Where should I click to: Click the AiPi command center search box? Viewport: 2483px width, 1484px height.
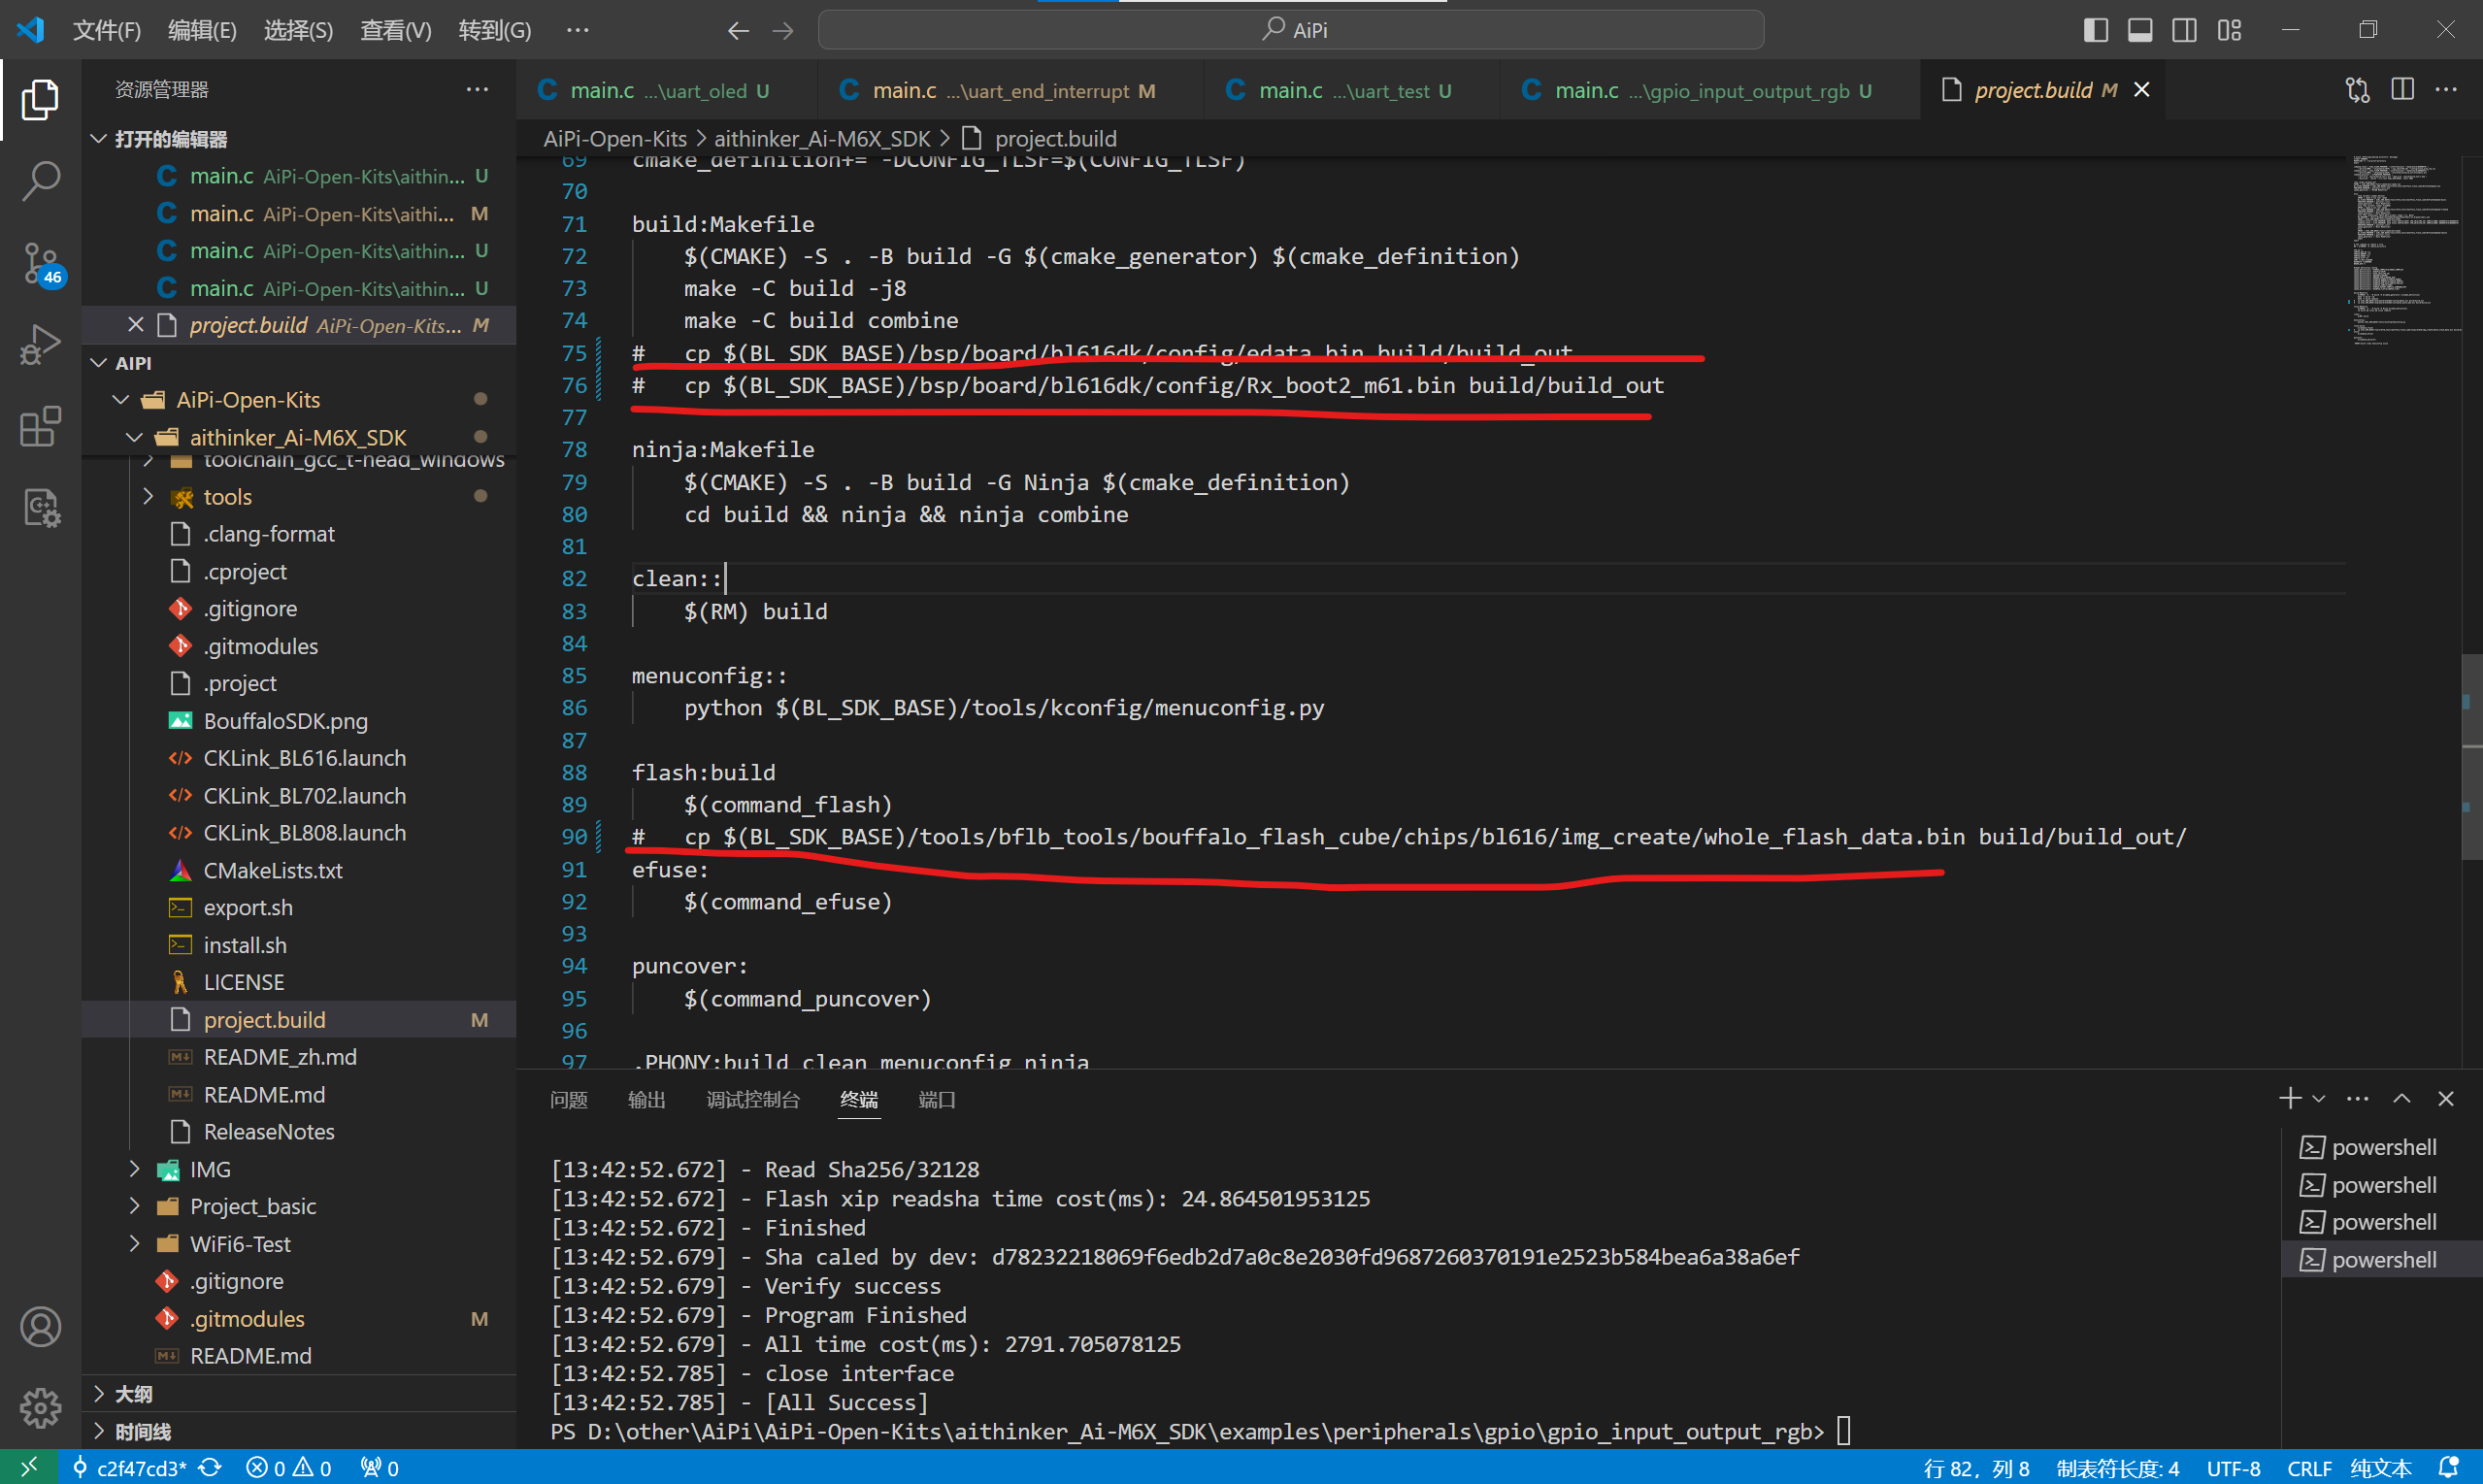coord(1291,30)
